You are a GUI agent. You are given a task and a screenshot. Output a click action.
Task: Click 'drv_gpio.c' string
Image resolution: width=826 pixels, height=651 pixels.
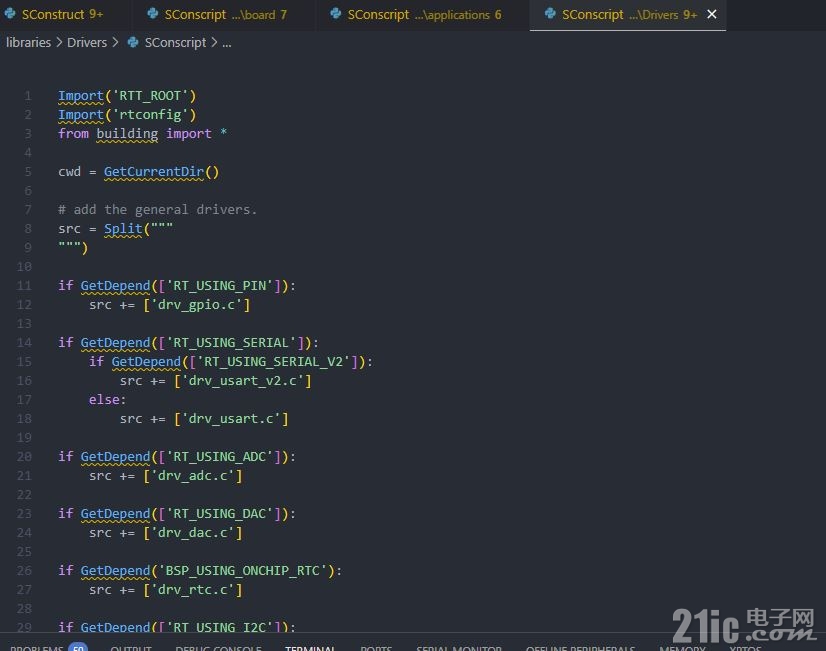coord(196,305)
